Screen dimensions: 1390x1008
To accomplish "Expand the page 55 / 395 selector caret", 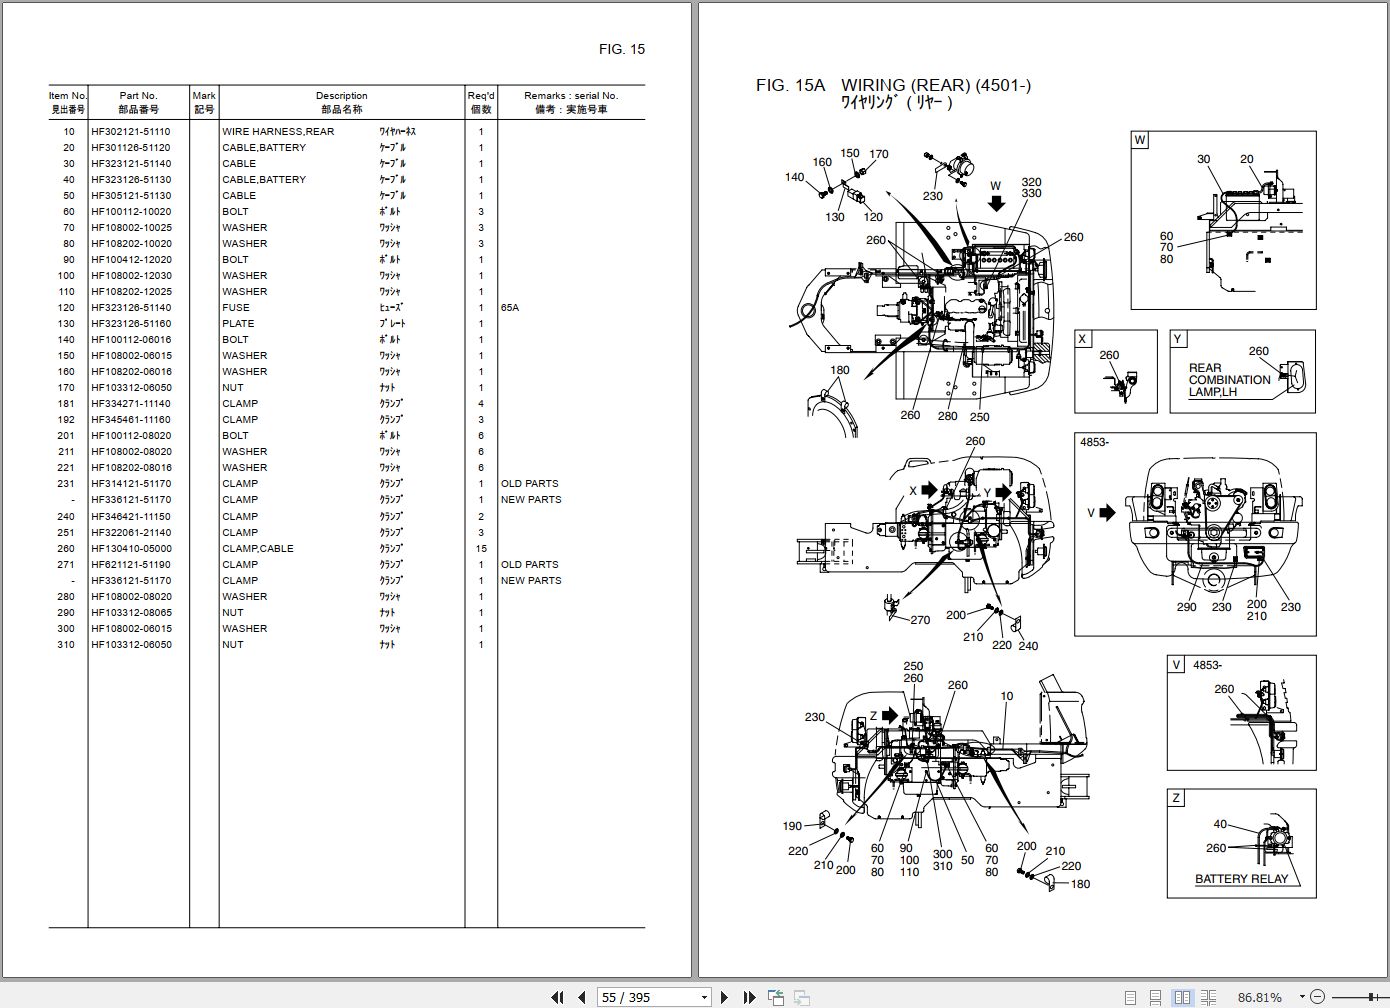I will pos(702,997).
